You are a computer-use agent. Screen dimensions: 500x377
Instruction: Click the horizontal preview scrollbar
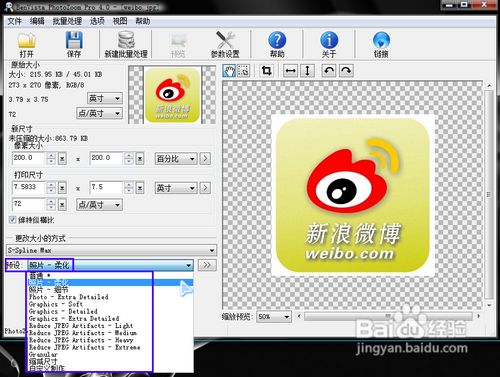click(x=388, y=316)
